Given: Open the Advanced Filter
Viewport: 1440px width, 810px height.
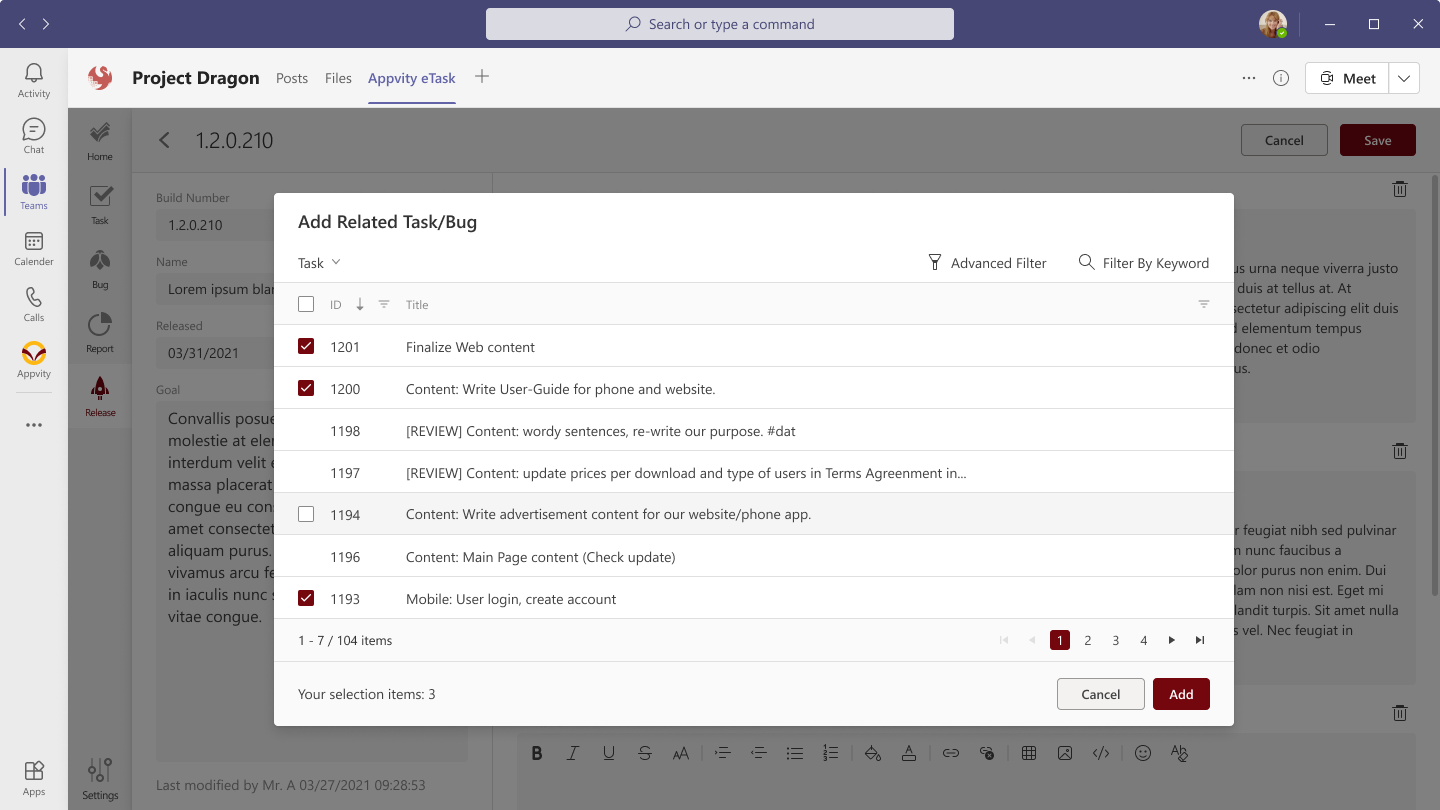Looking at the screenshot, I should pyautogui.click(x=987, y=262).
